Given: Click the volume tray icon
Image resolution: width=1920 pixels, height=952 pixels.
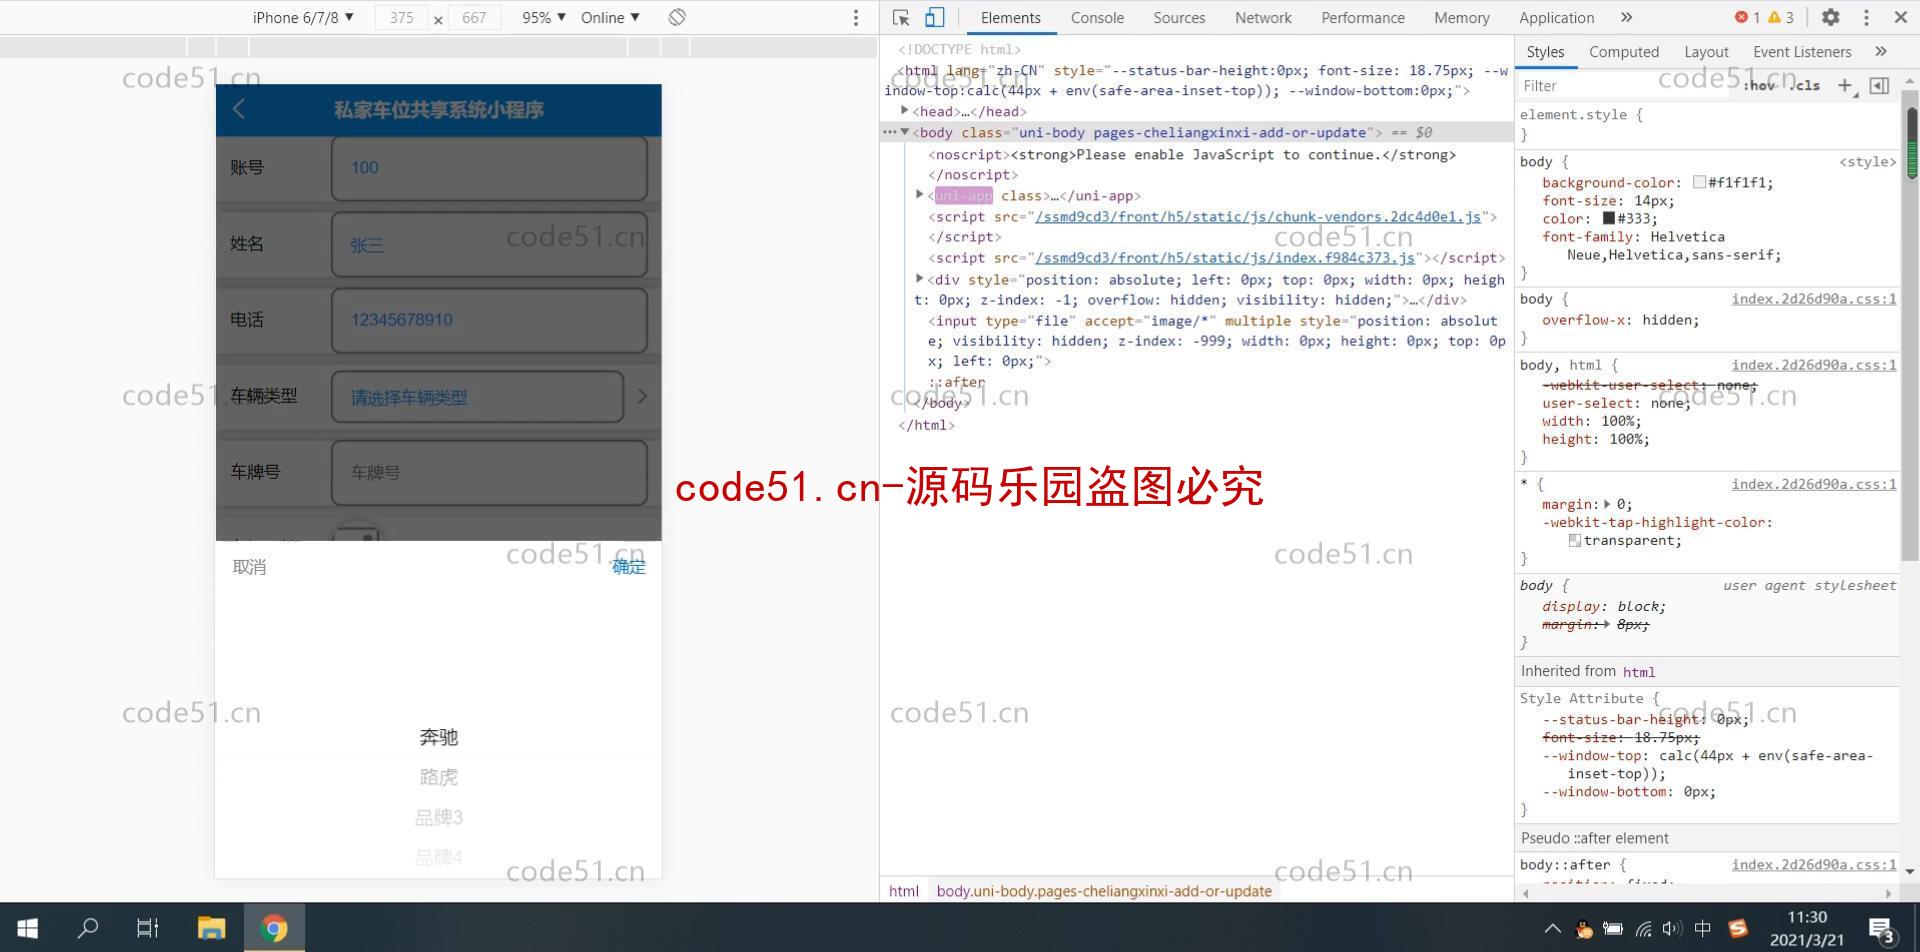Looking at the screenshot, I should [1671, 929].
